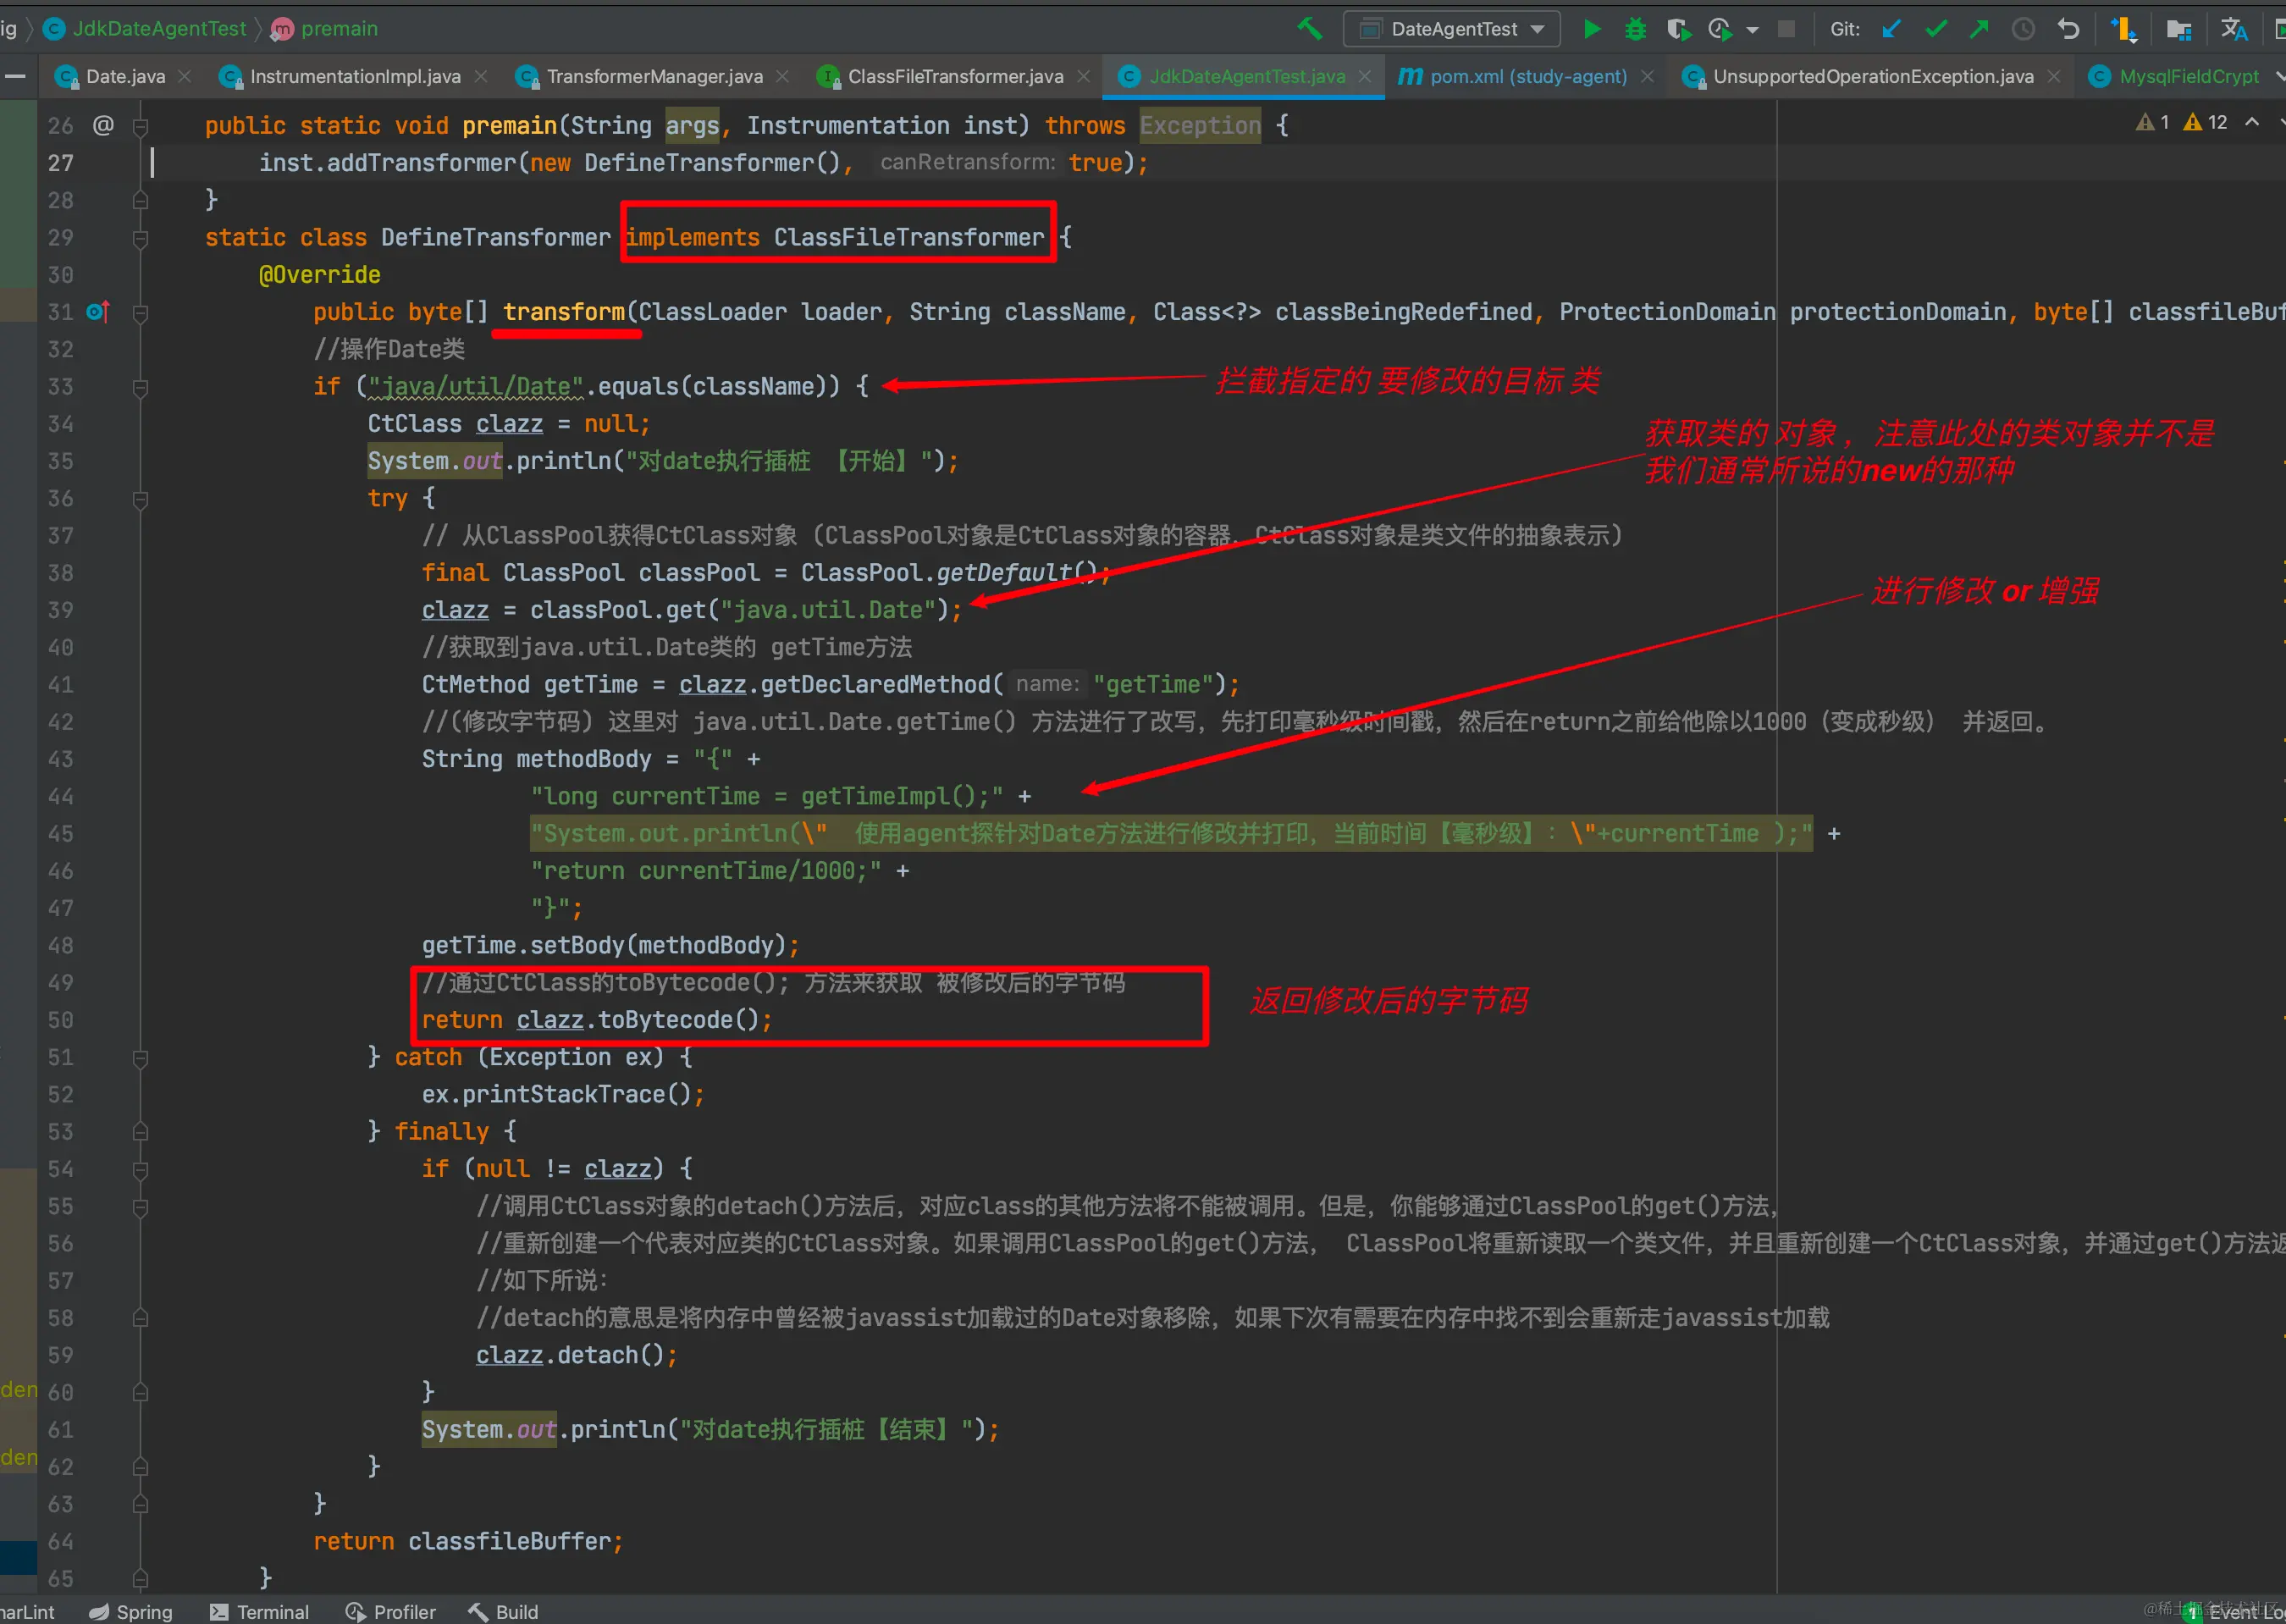Open the translate icon in toolbar
The image size is (2286, 1624).
(2233, 29)
